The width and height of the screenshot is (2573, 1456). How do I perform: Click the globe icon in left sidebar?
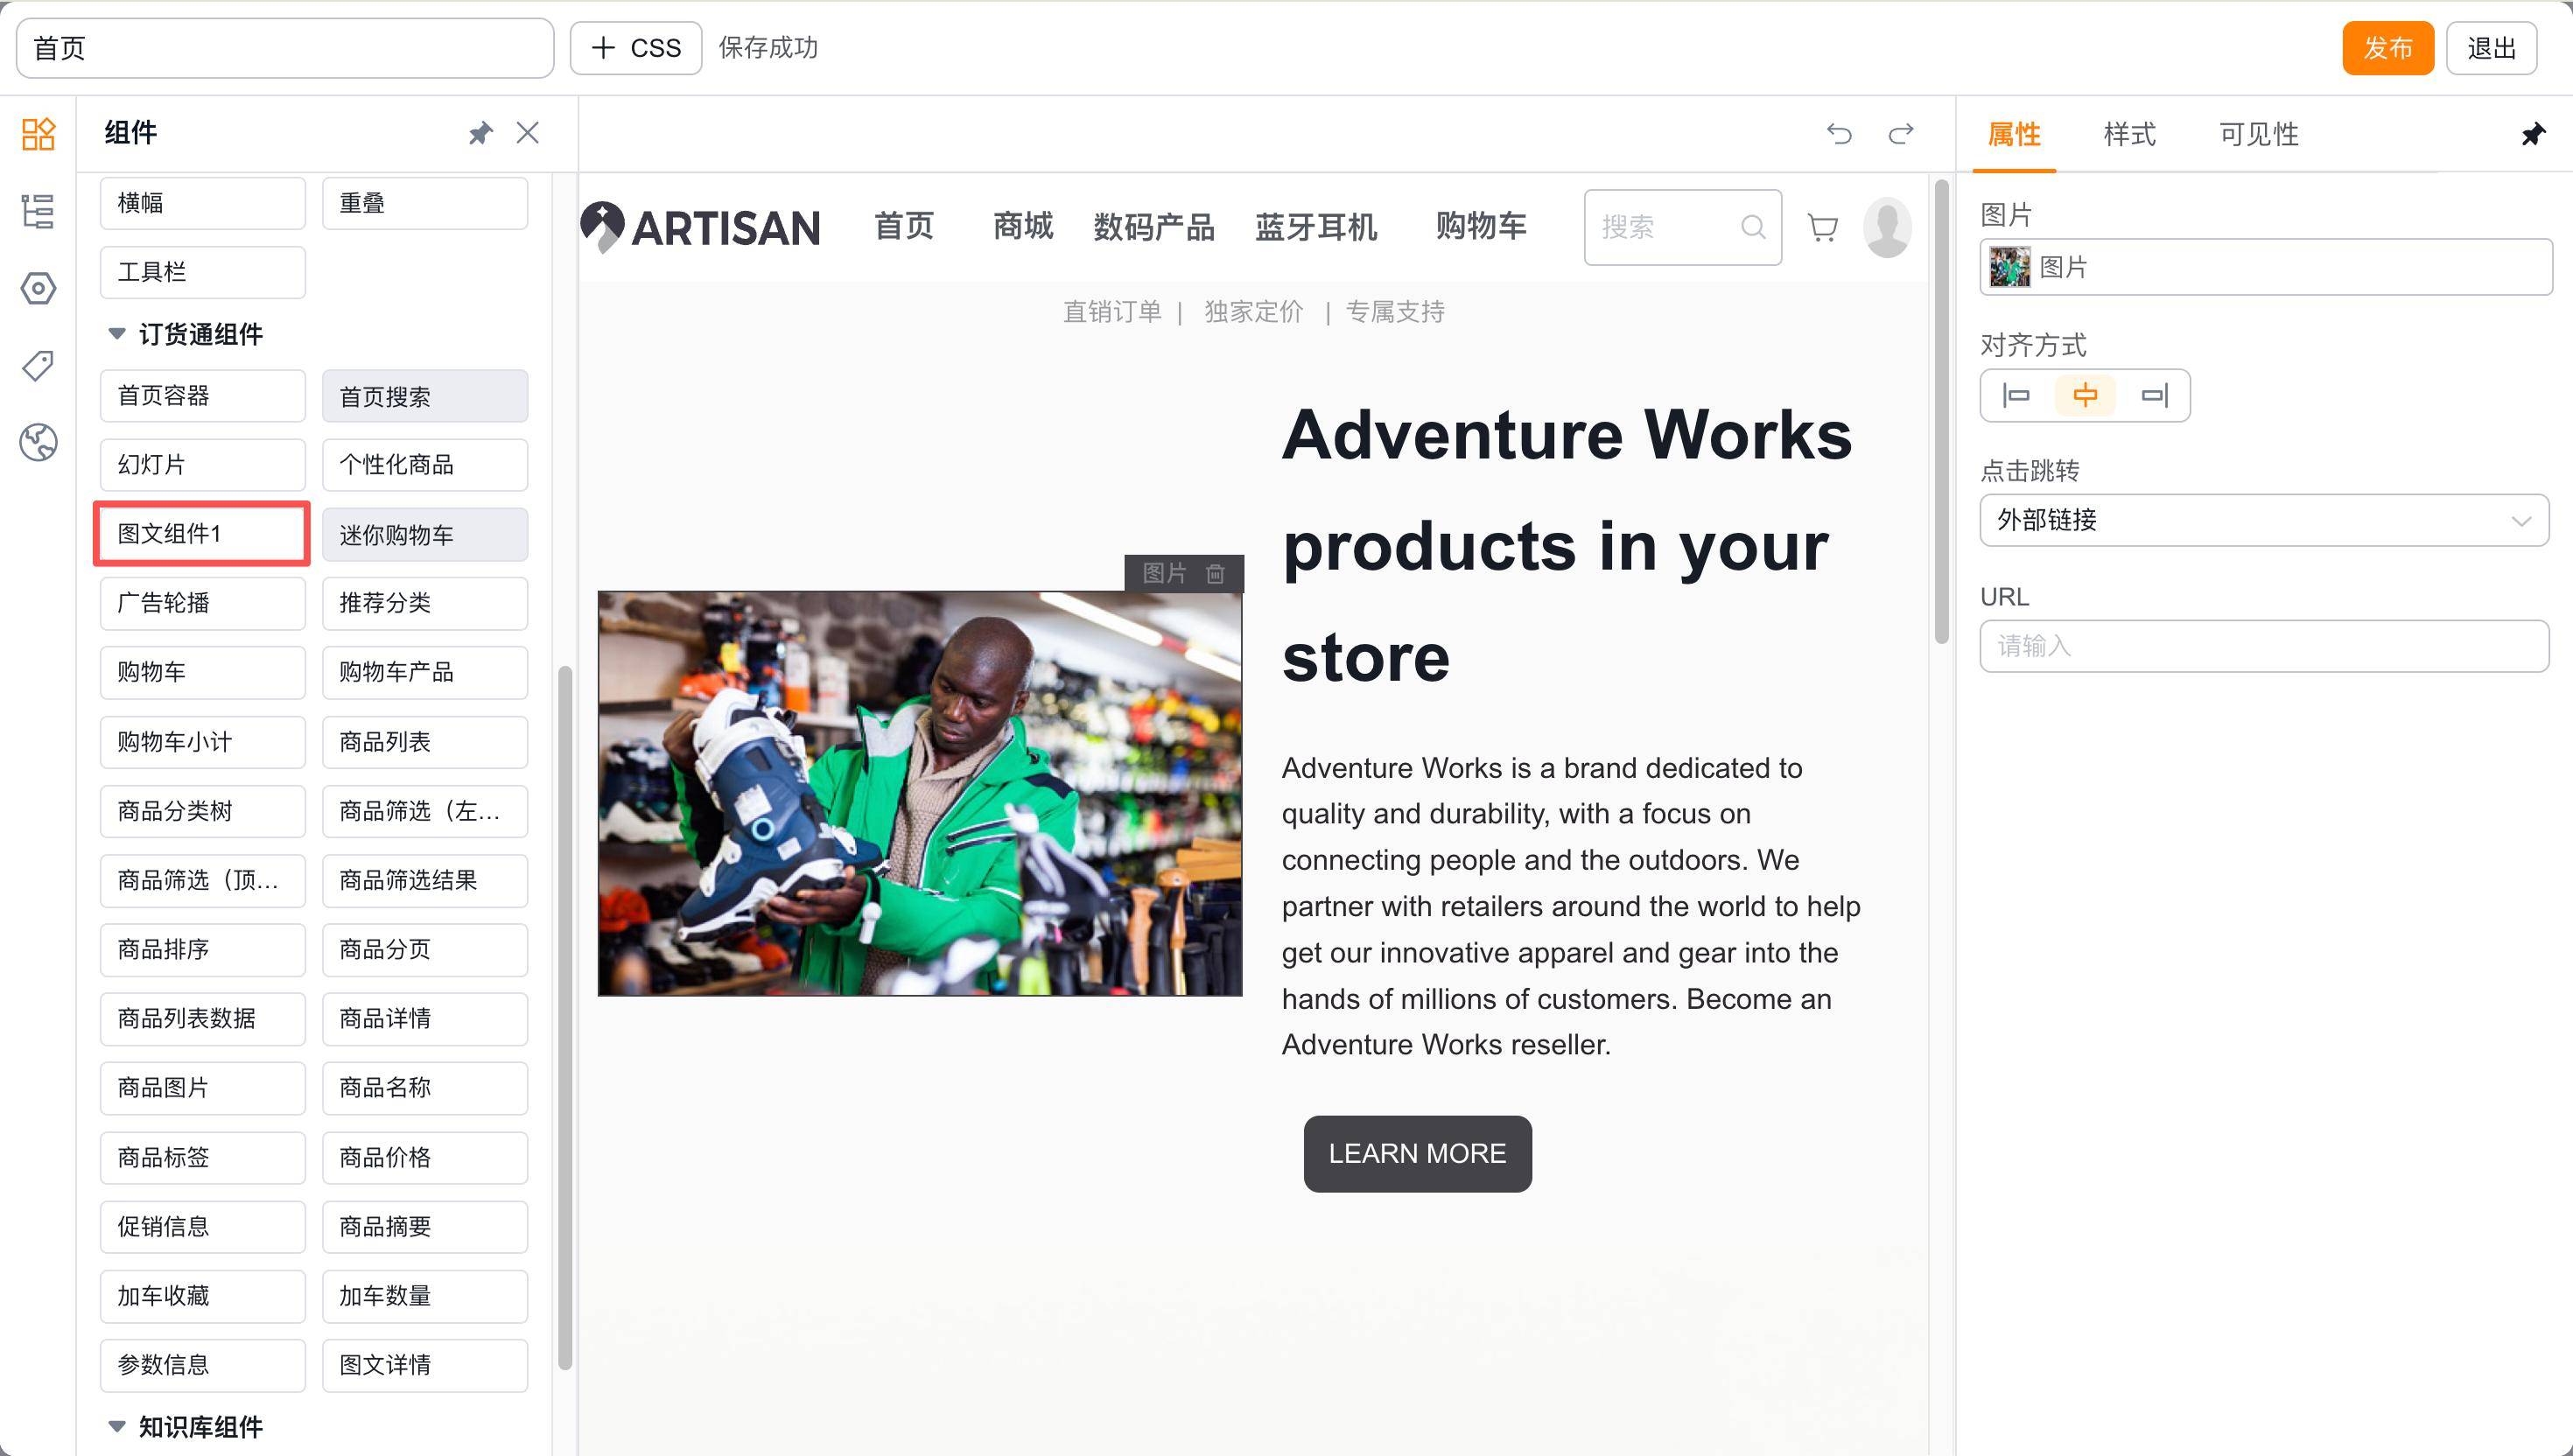[38, 442]
